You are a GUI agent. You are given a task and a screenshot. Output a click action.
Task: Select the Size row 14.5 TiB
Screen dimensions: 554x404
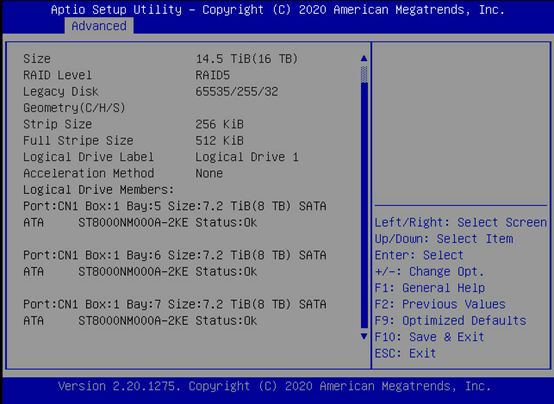pyautogui.click(x=161, y=59)
